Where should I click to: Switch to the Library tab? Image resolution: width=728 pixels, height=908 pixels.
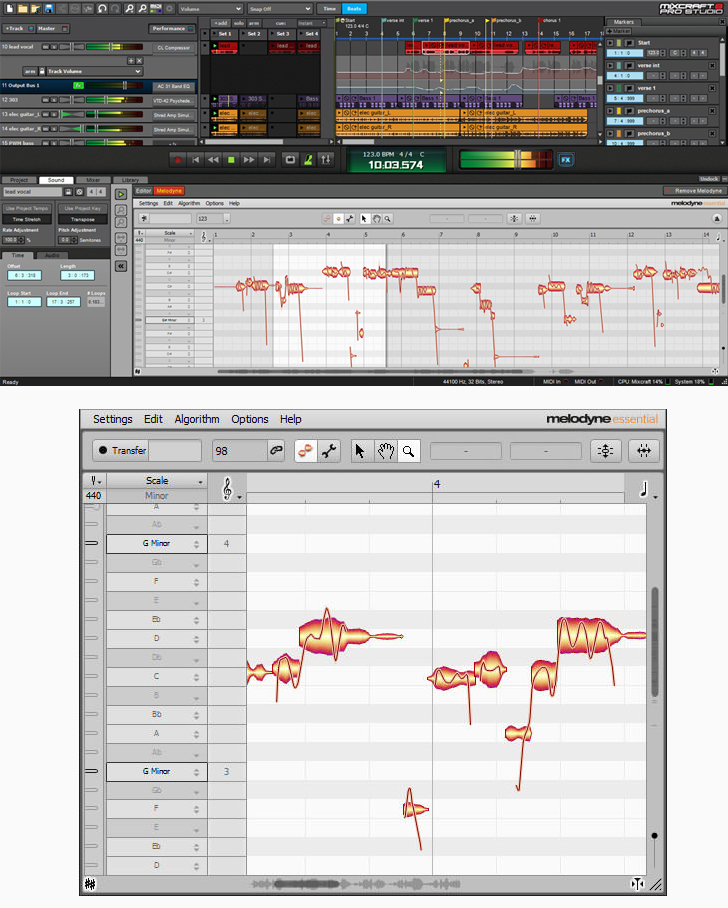pos(130,180)
